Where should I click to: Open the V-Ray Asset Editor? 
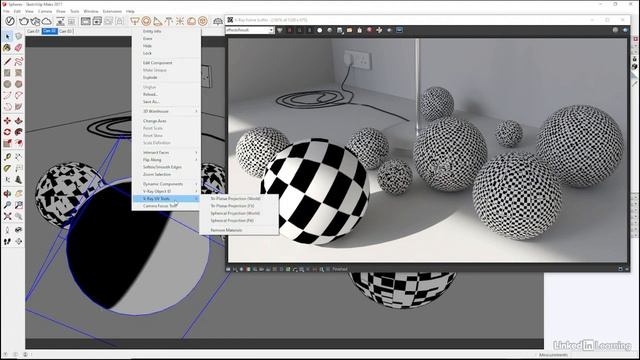point(10,21)
